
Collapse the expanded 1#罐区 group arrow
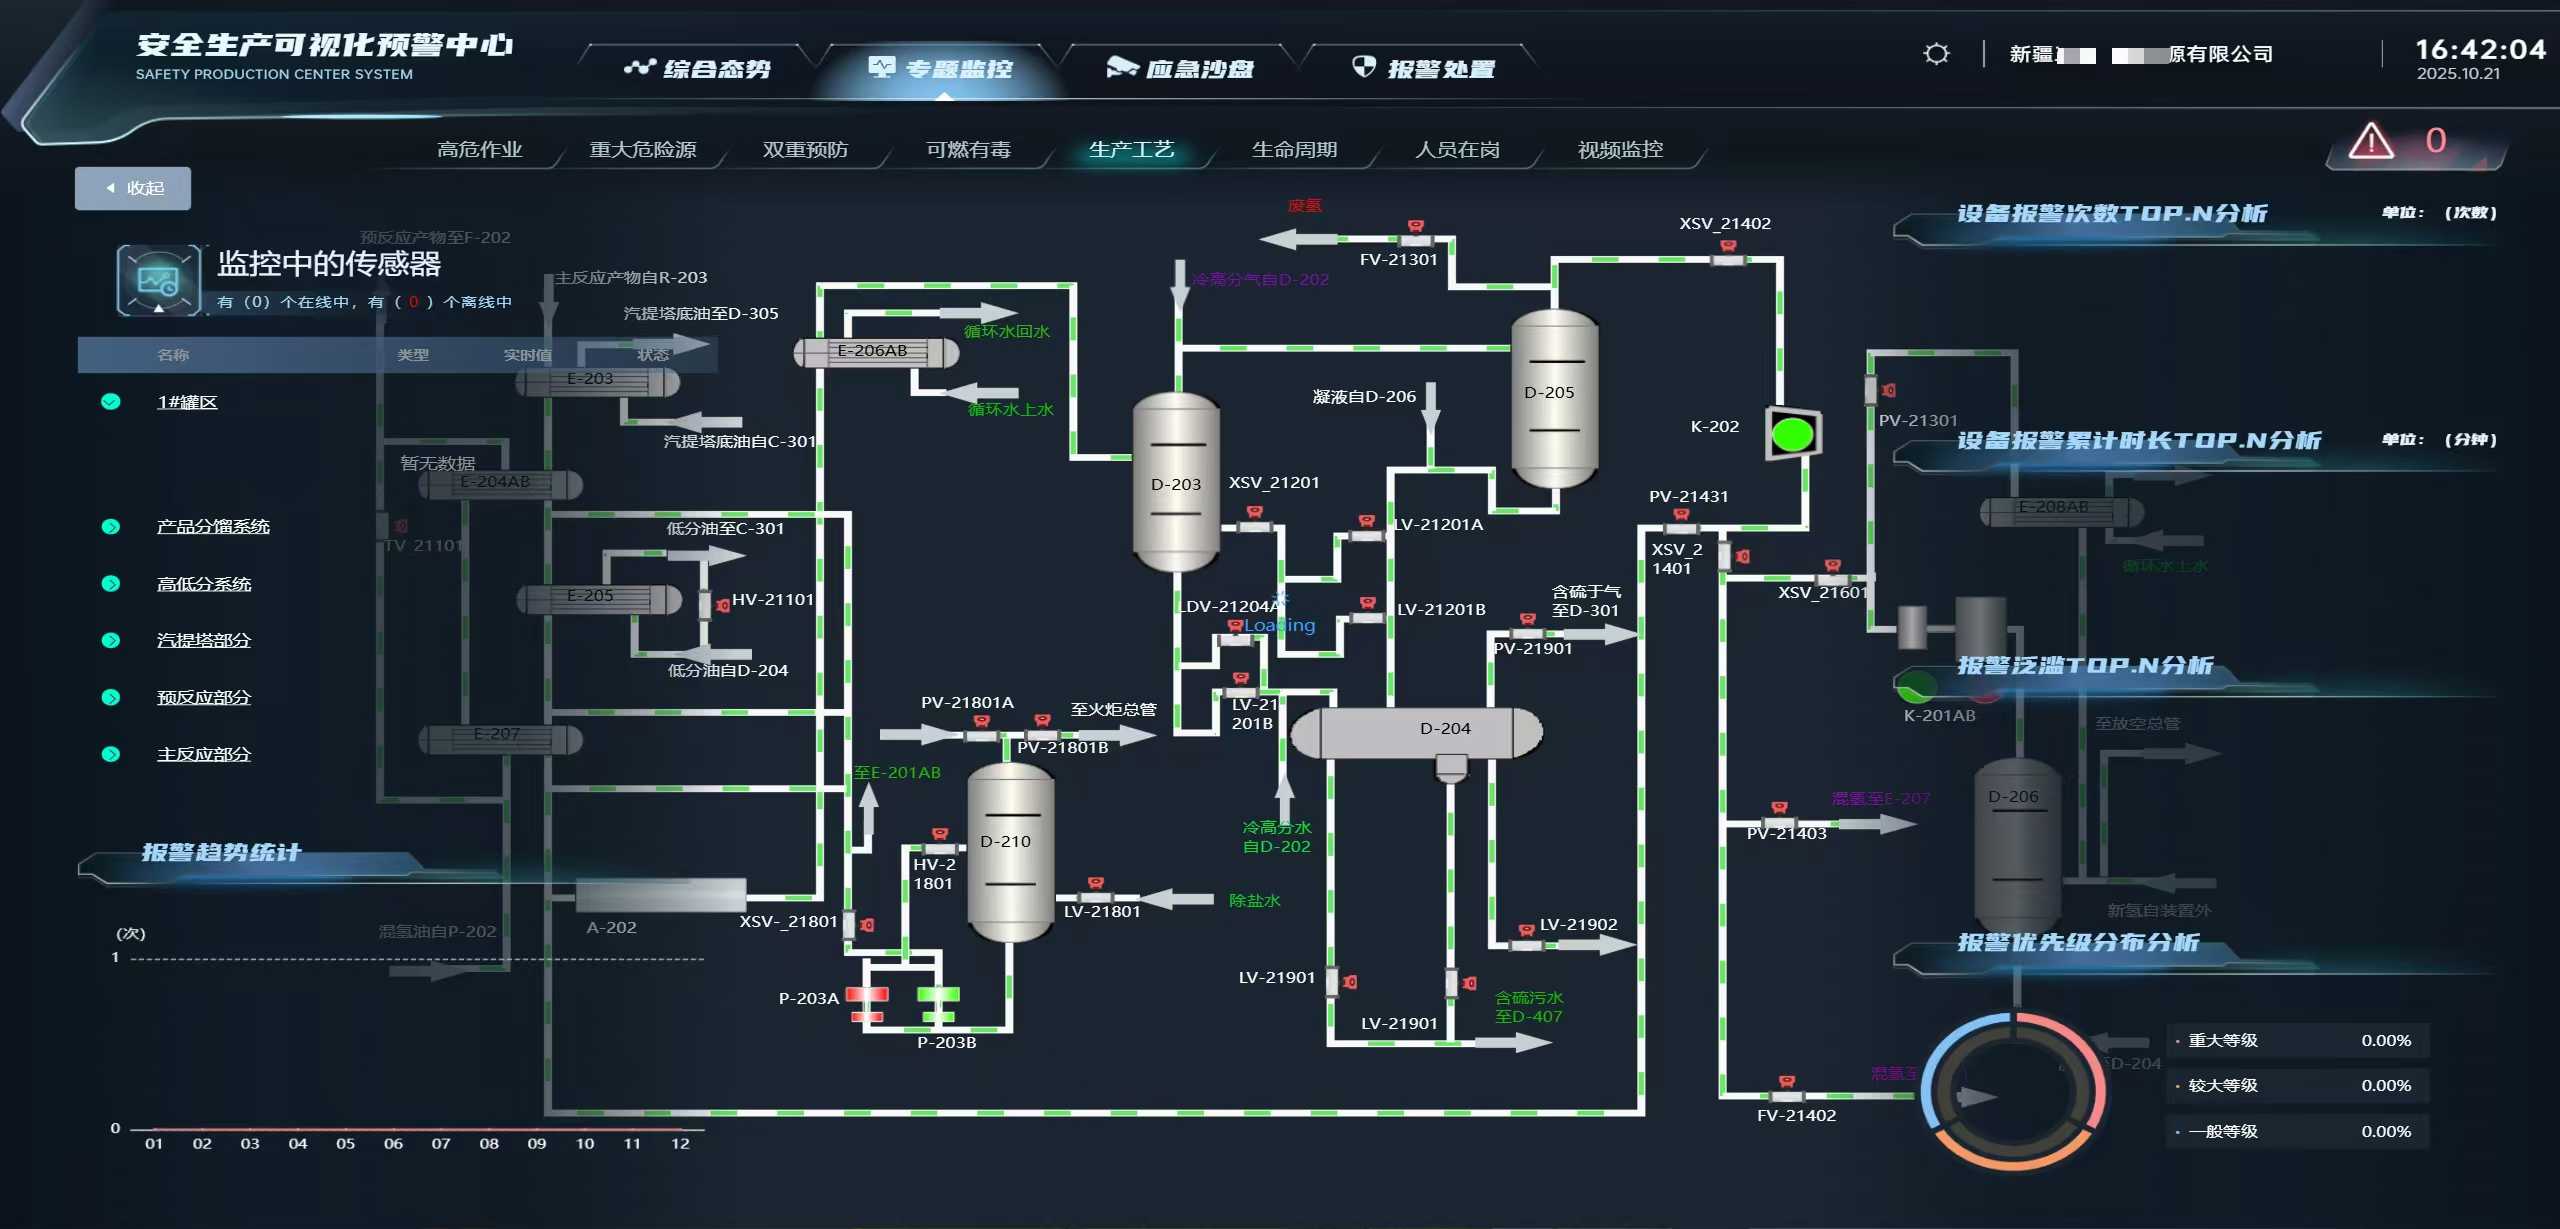(x=111, y=402)
